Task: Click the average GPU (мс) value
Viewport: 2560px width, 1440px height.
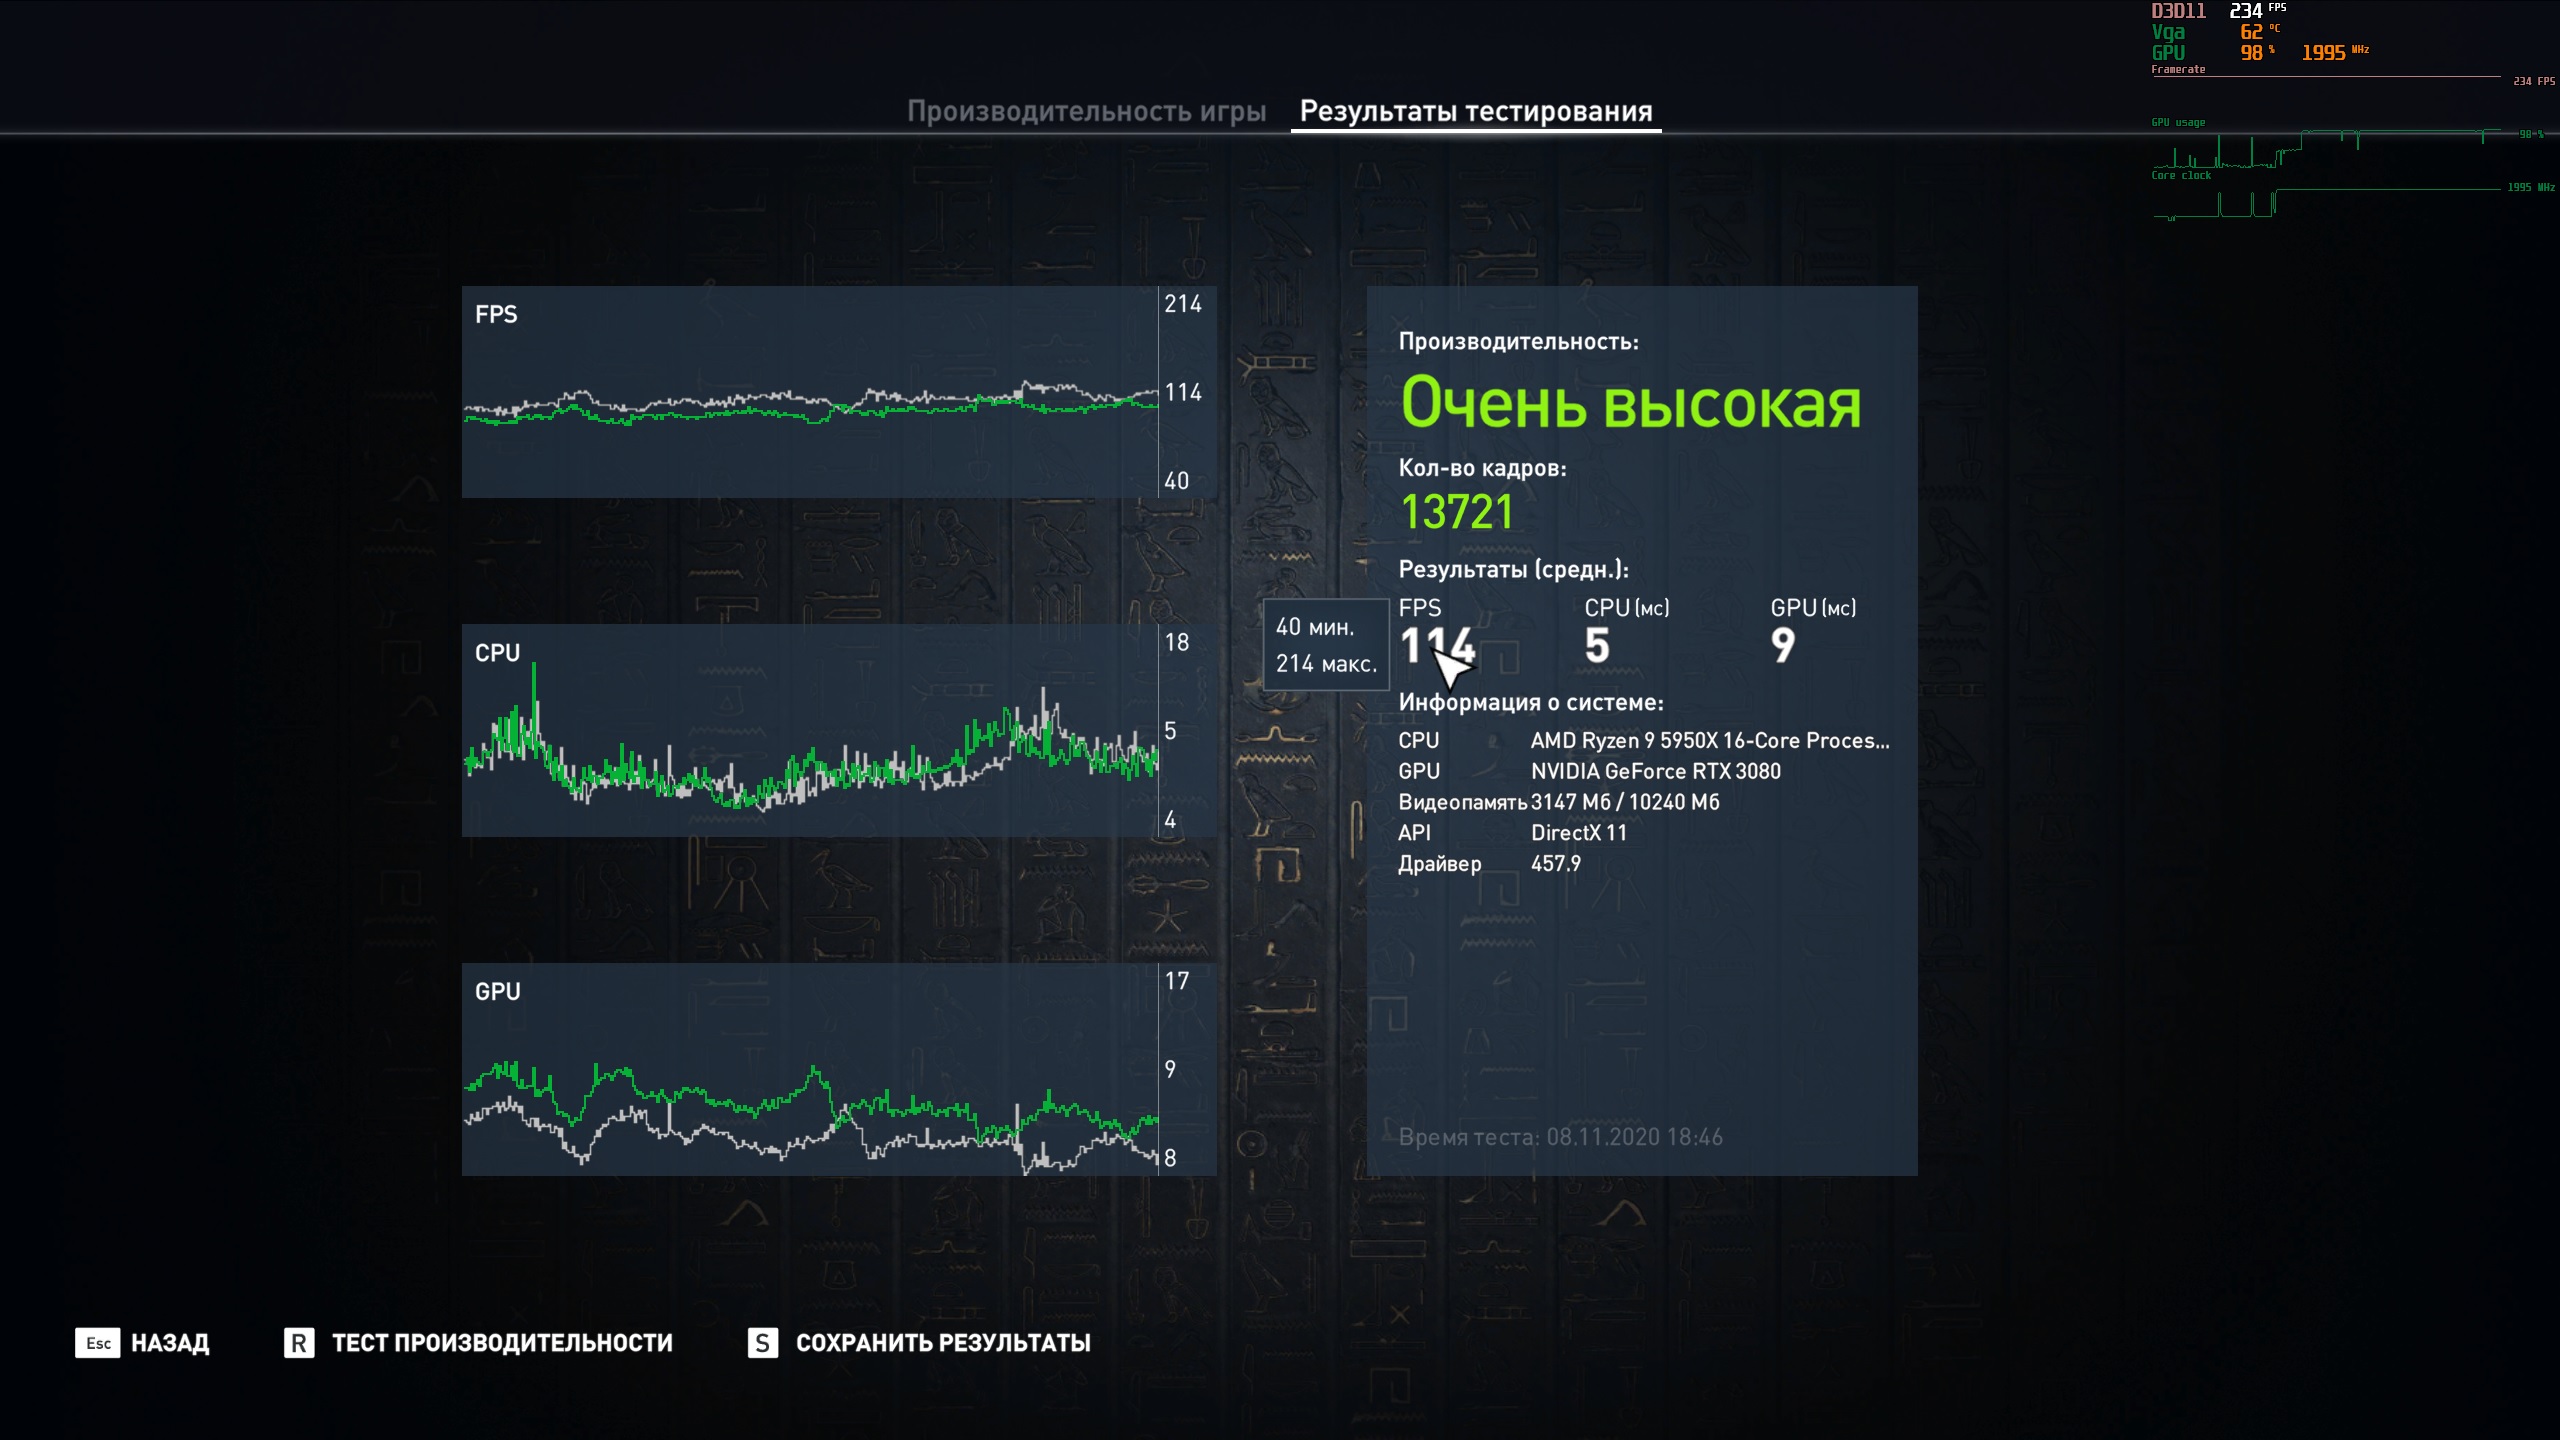Action: pos(1782,645)
